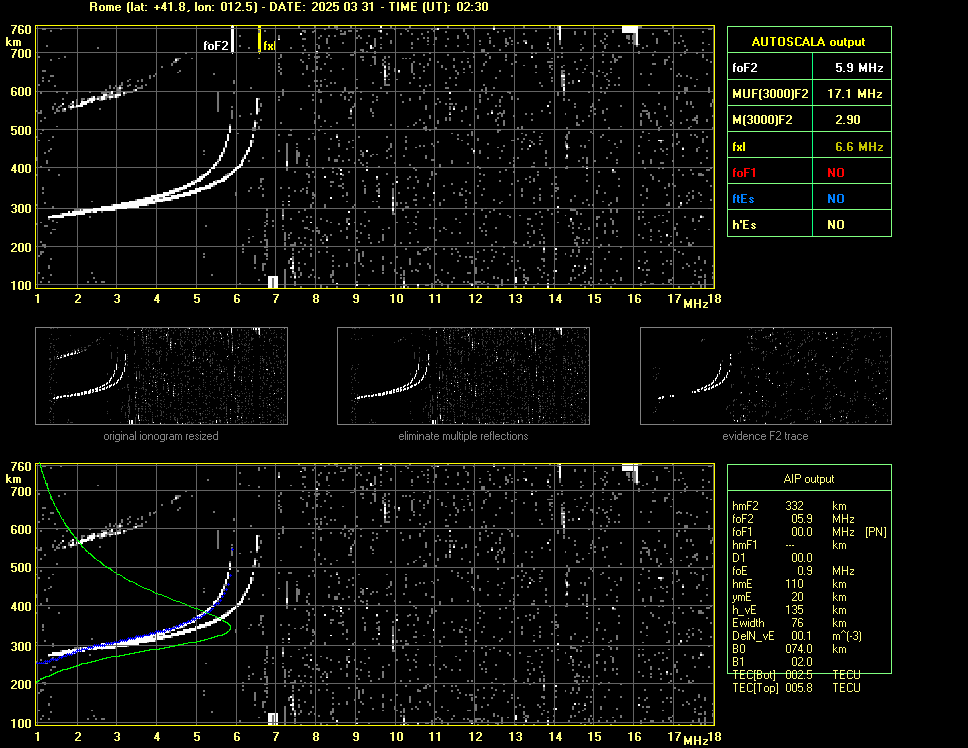Select the 'AIP output' panel header
The image size is (968, 748).
pyautogui.click(x=809, y=479)
